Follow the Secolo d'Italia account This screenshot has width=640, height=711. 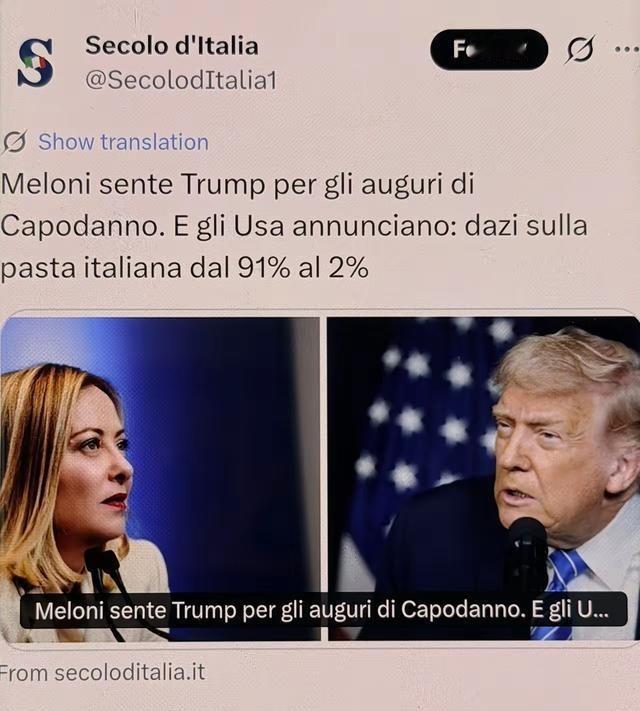click(x=489, y=49)
